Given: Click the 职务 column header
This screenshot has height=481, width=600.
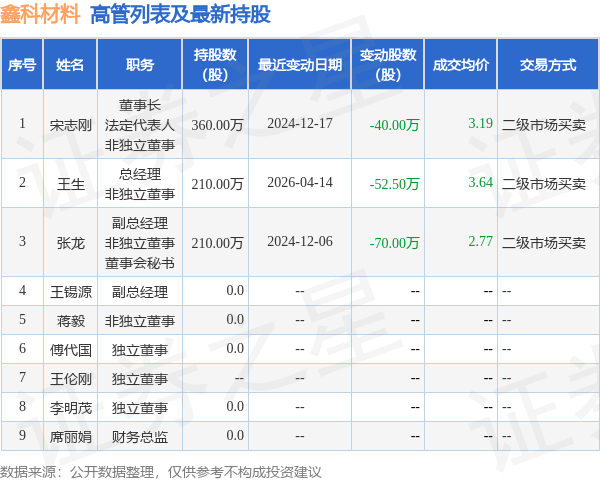Looking at the screenshot, I should click(x=140, y=65).
